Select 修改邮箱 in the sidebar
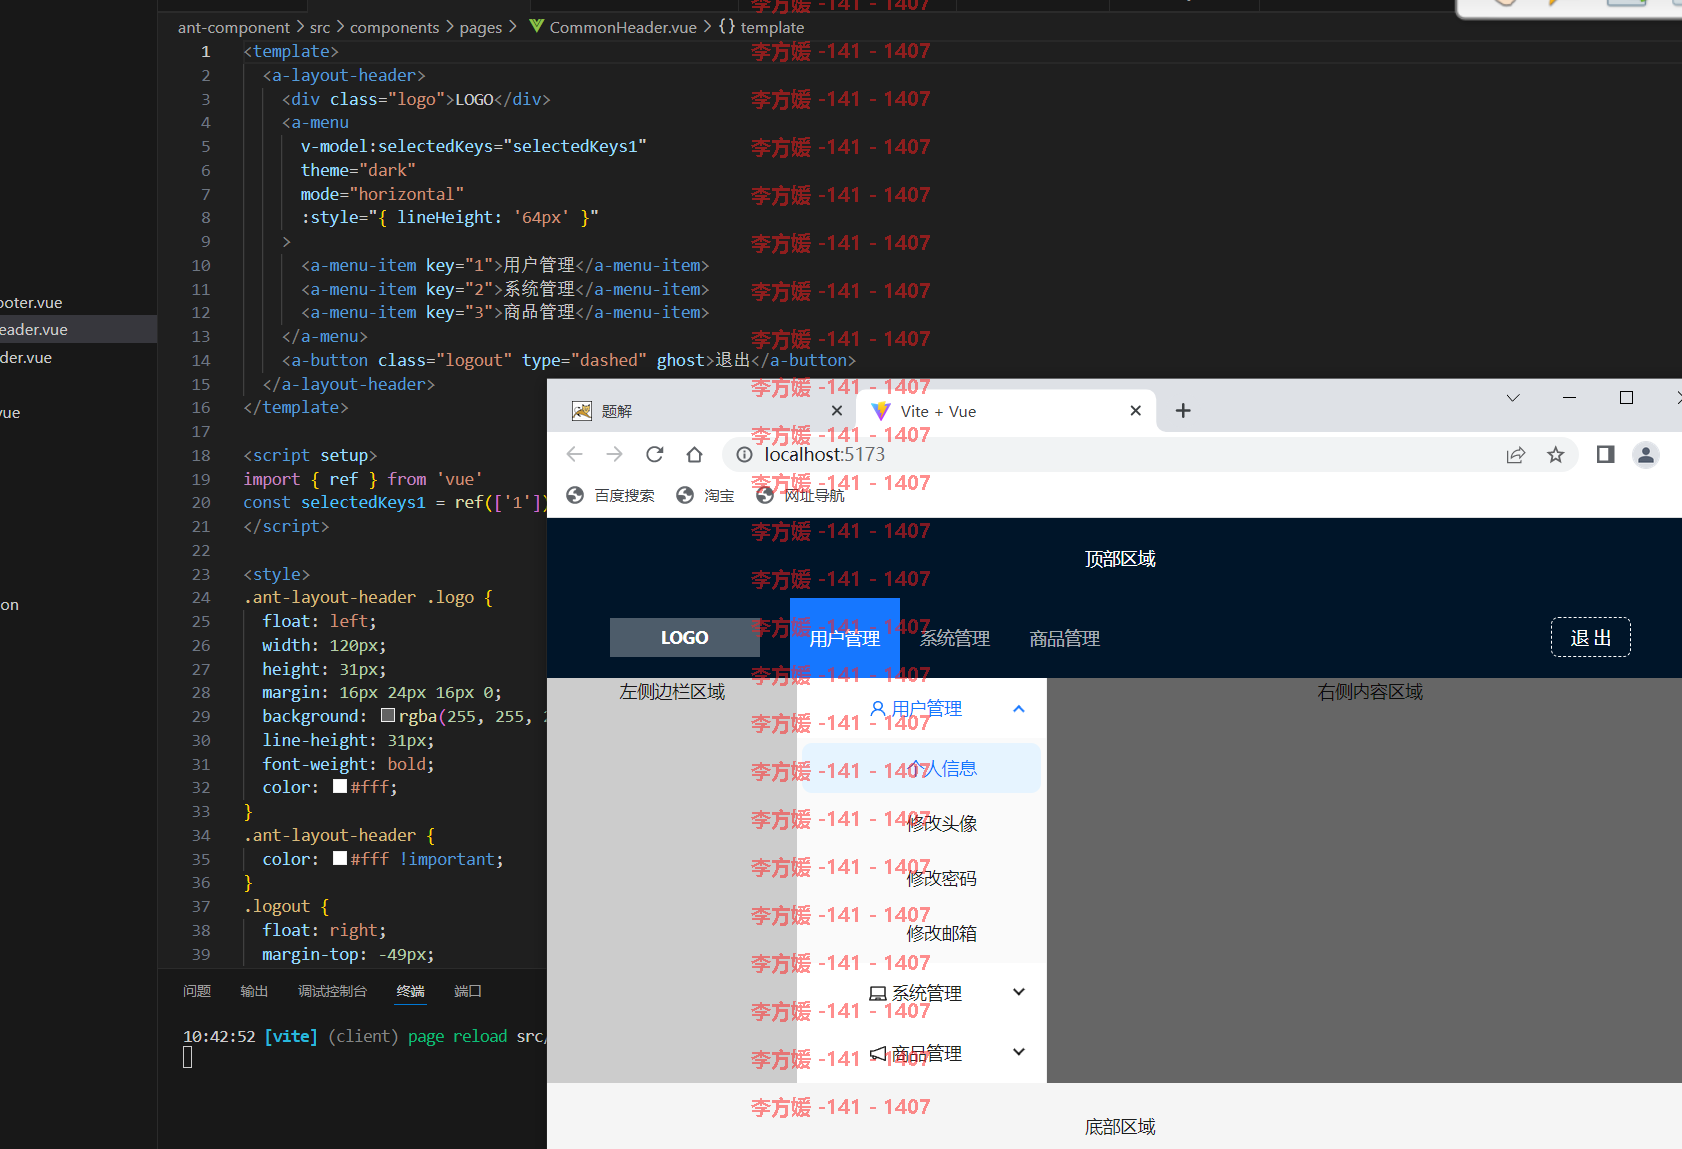 [922, 933]
